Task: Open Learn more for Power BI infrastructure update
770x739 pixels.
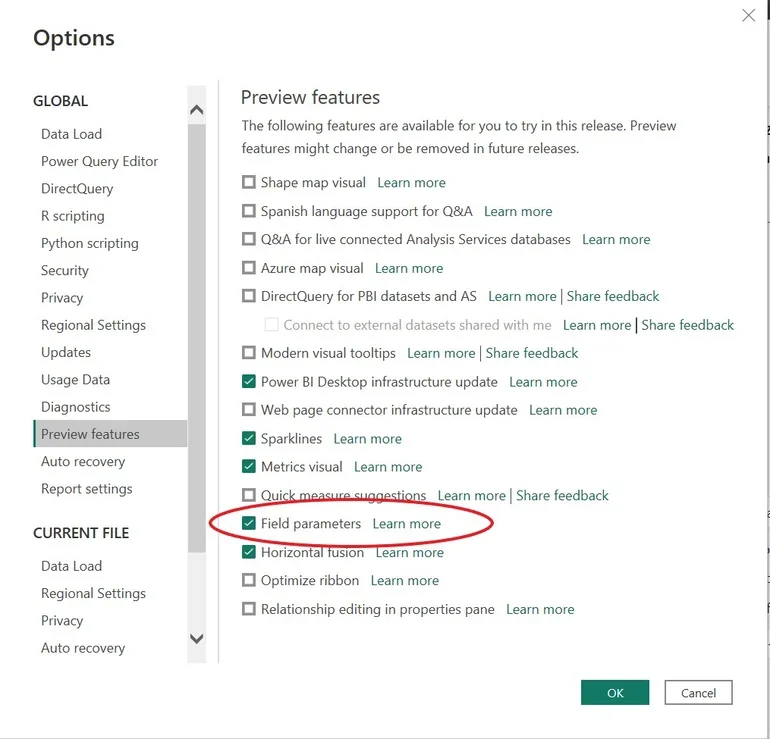Action: [543, 382]
